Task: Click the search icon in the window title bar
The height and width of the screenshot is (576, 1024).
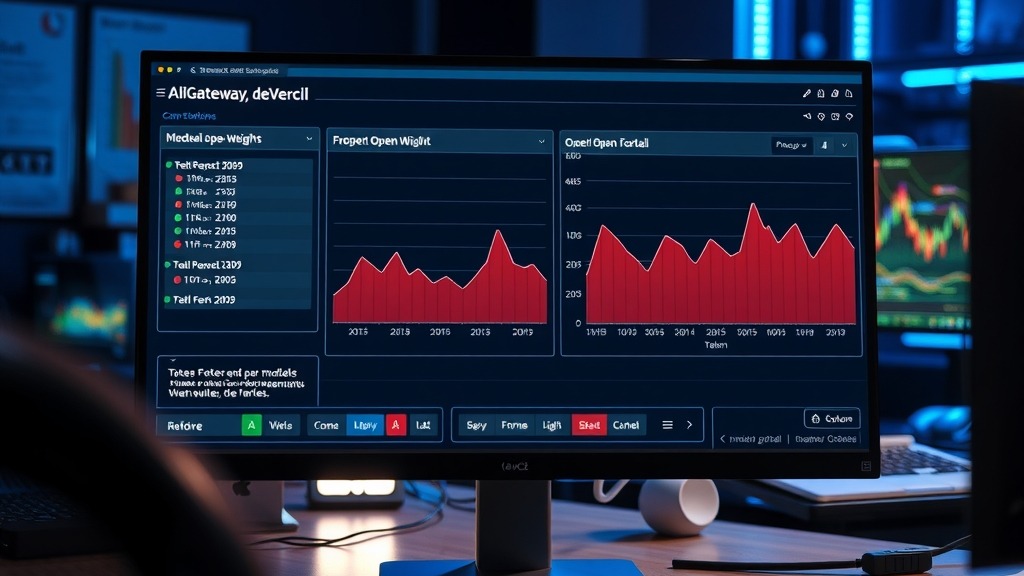Action: [x=193, y=70]
